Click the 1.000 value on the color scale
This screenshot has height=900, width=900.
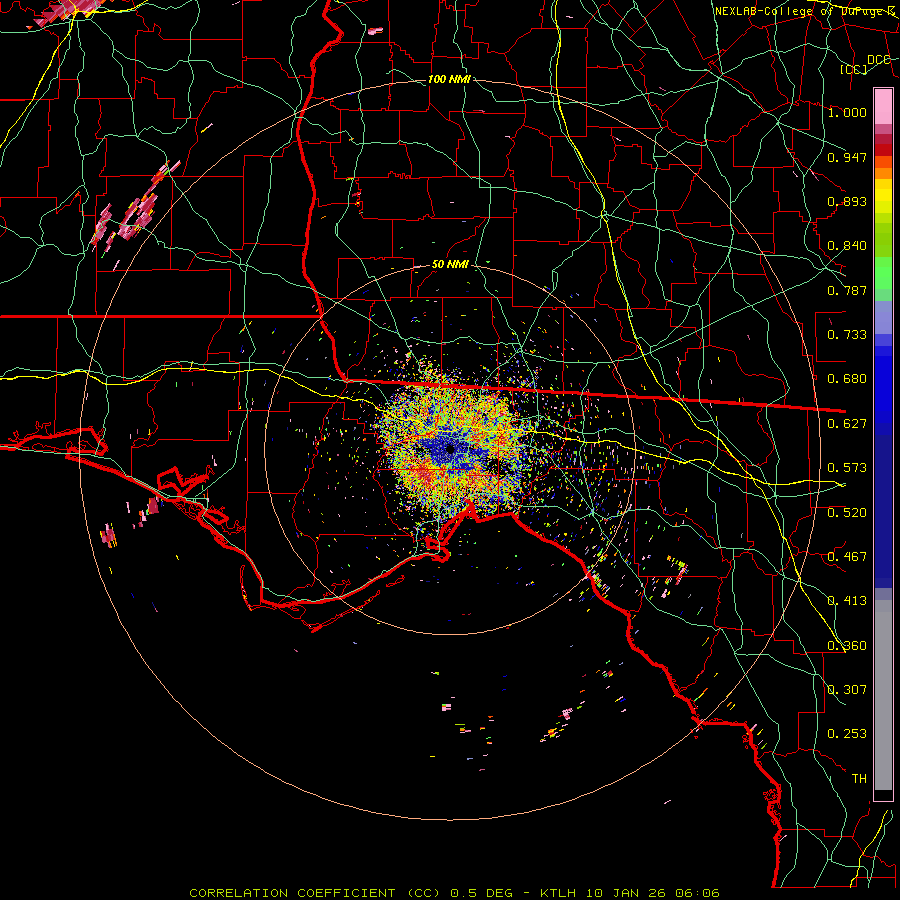tap(847, 112)
